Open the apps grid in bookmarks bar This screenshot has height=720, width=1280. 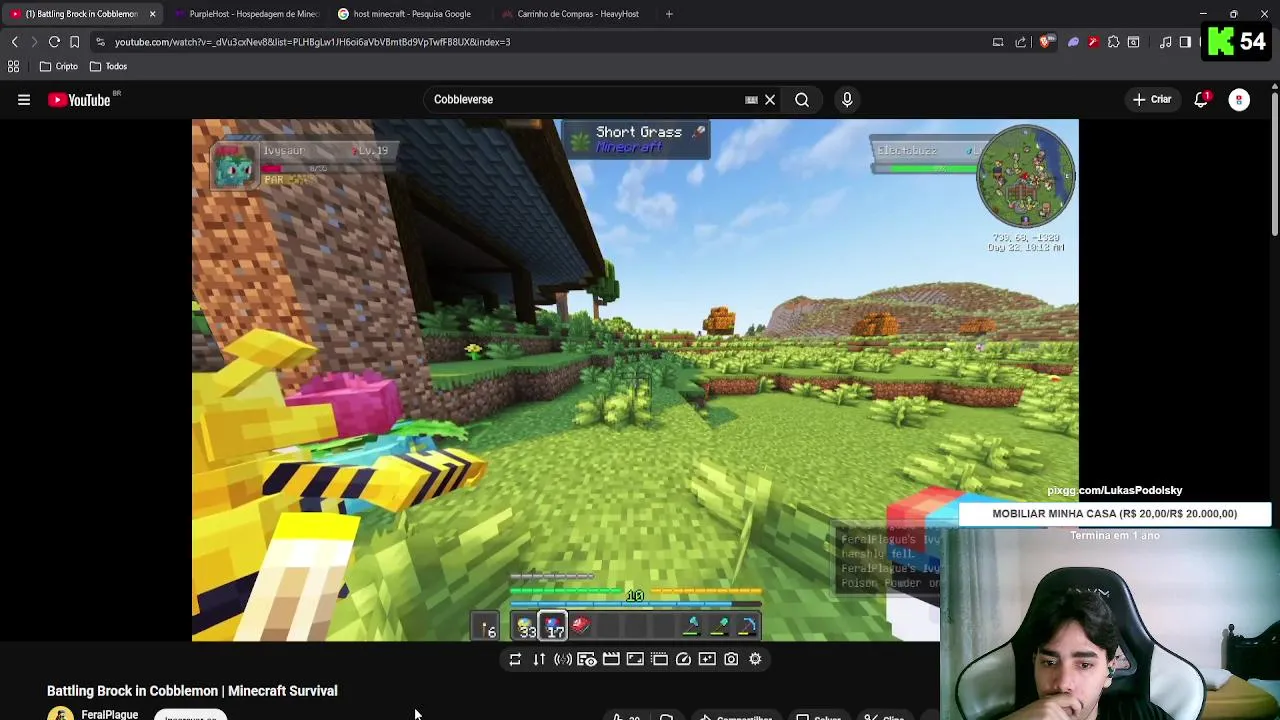pos(14,66)
